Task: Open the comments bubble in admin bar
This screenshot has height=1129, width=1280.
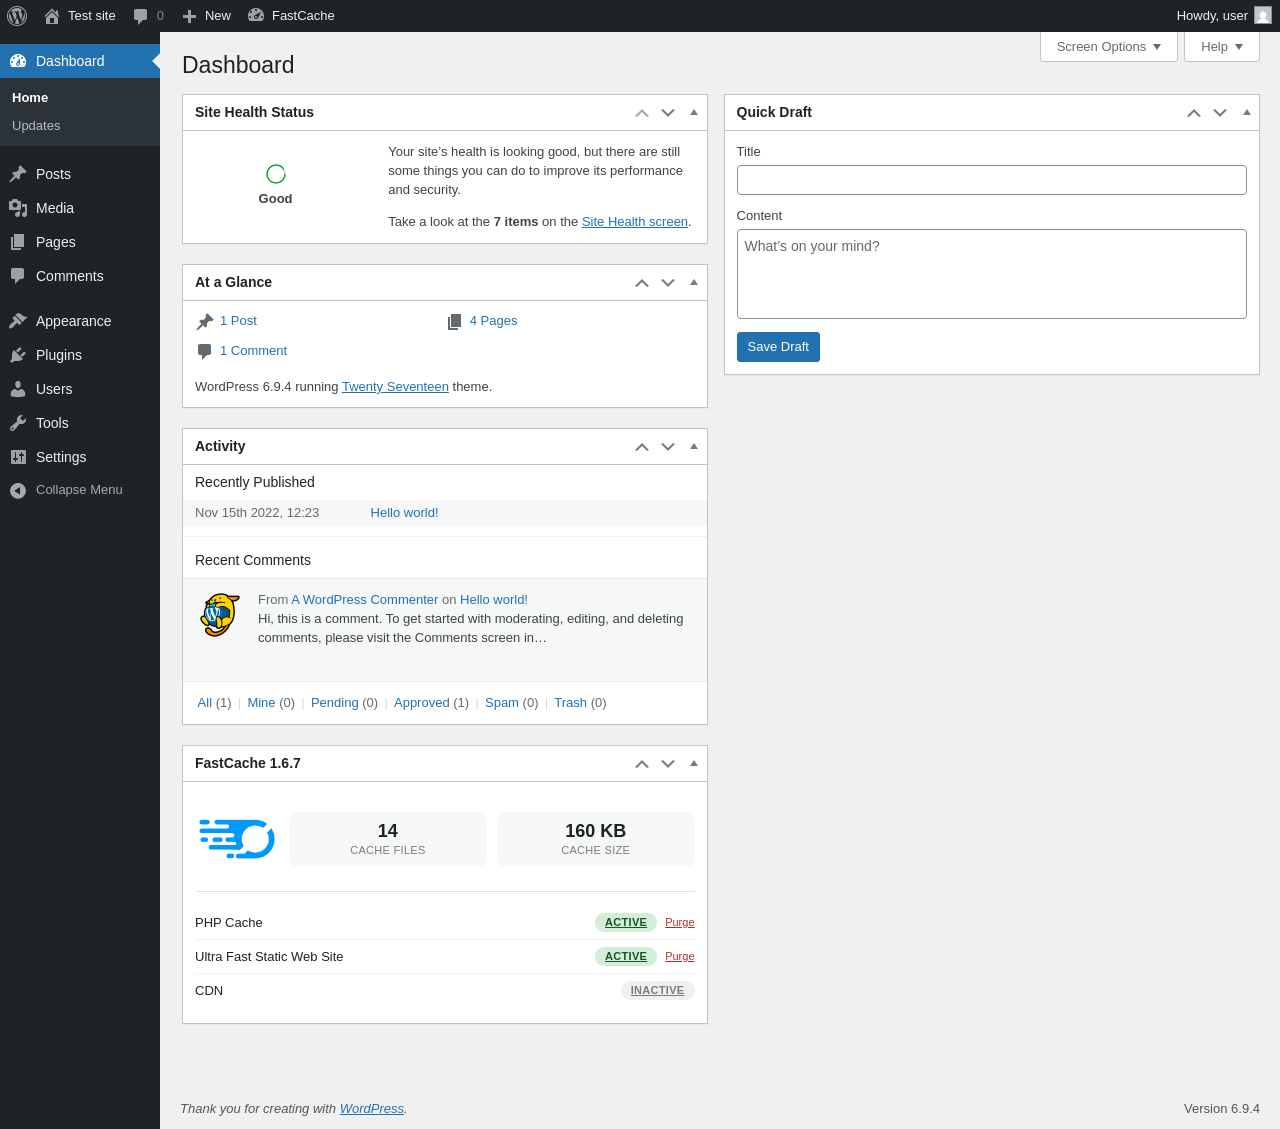Action: pyautogui.click(x=147, y=16)
